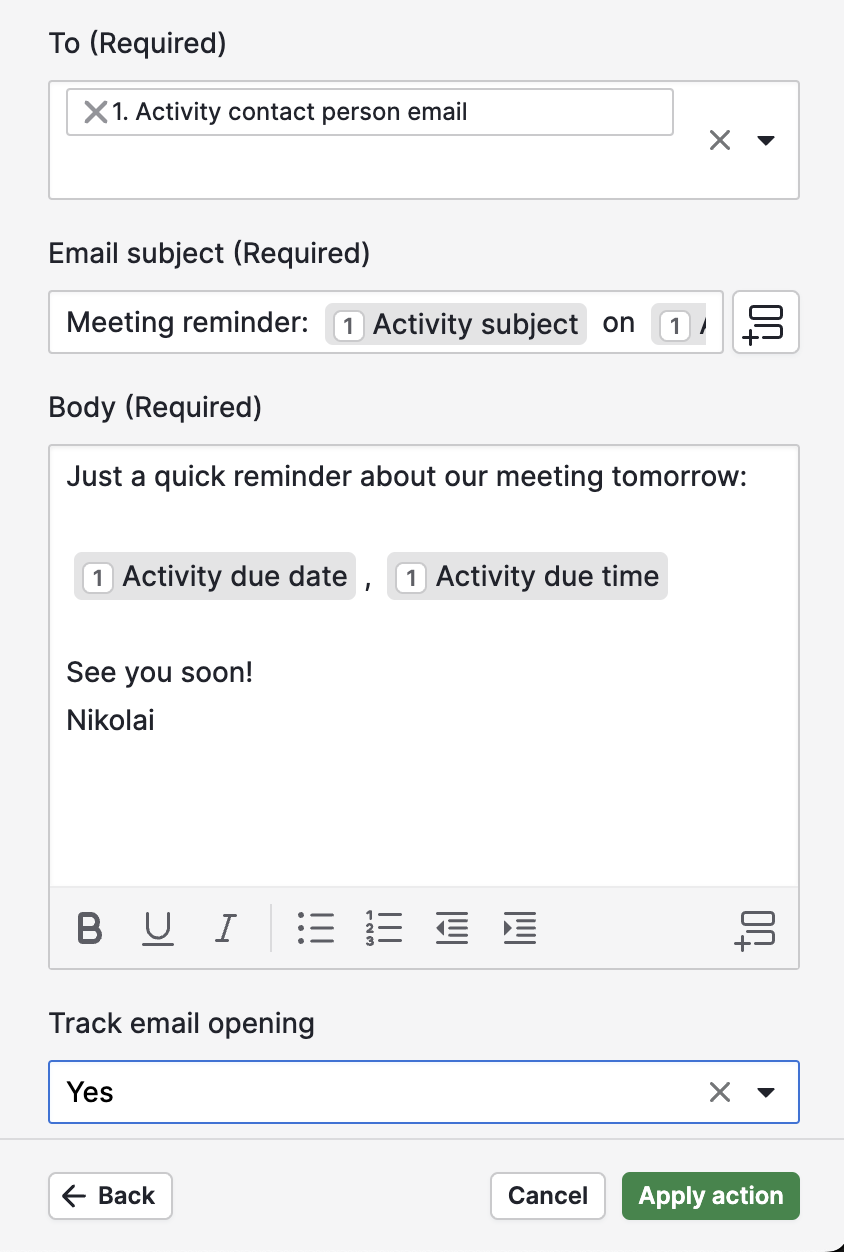
Task: Remove Activity contact person email recipient
Action: [x=95, y=112]
